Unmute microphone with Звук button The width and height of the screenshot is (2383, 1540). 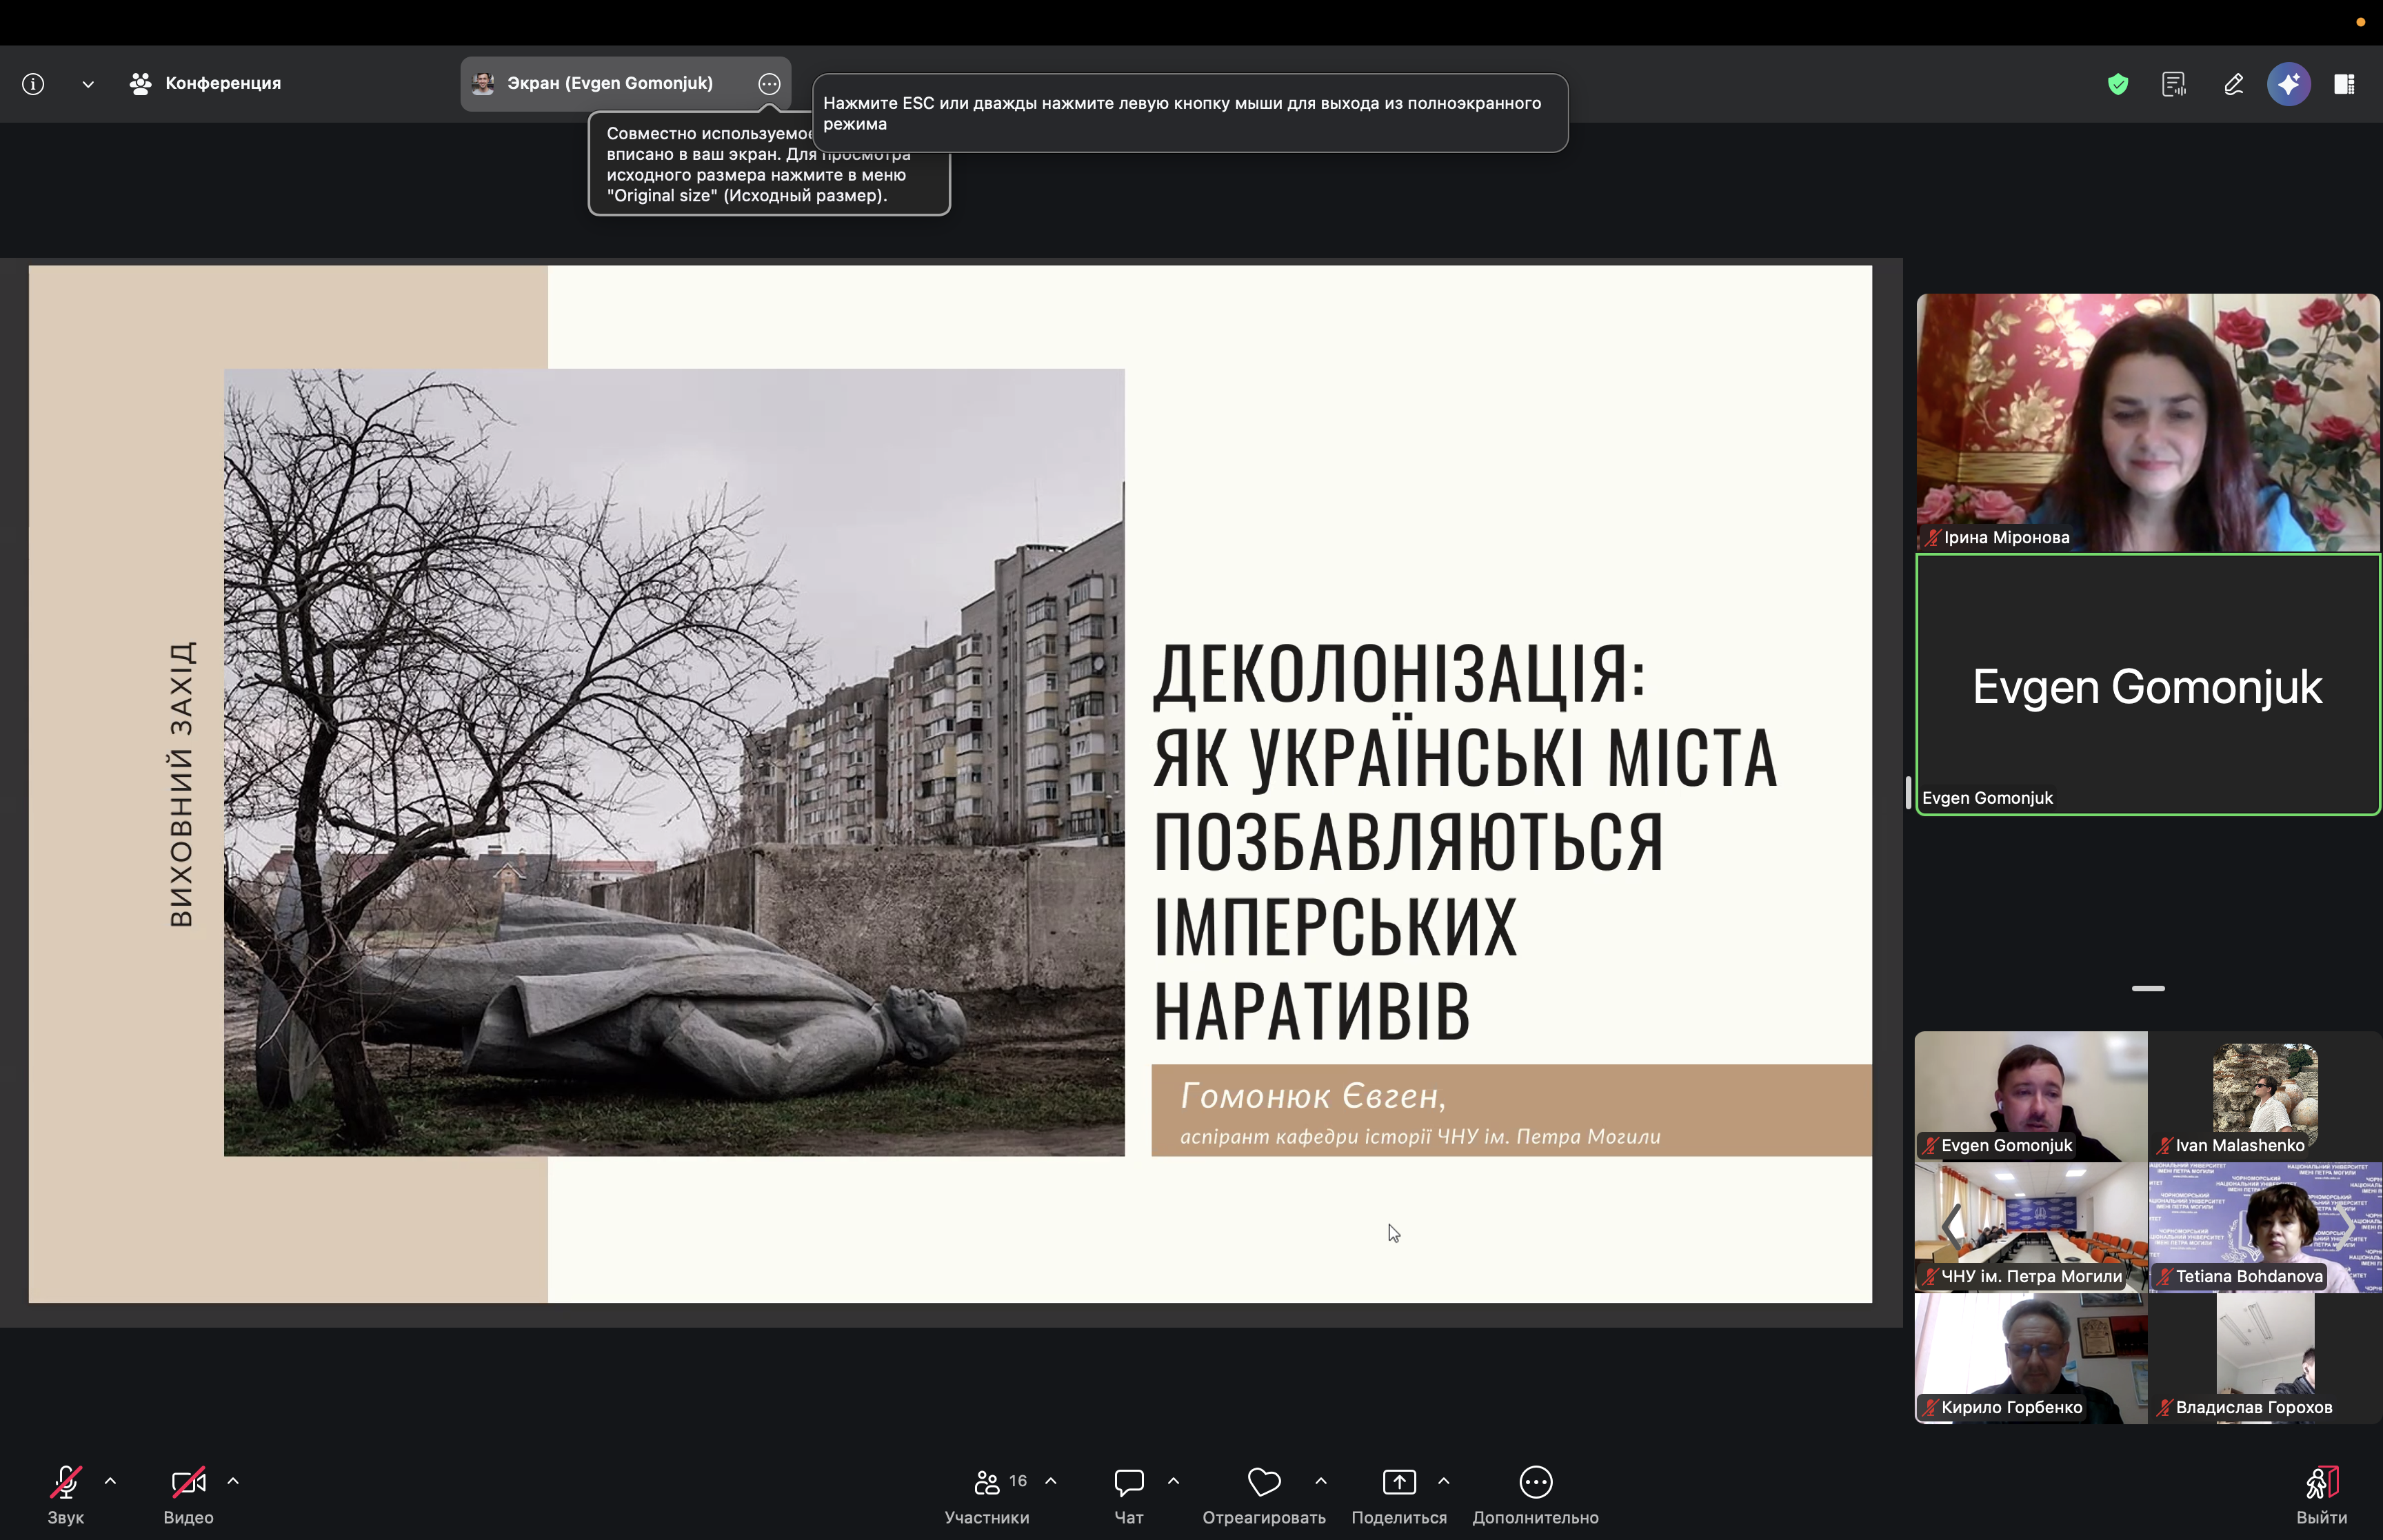[65, 1483]
